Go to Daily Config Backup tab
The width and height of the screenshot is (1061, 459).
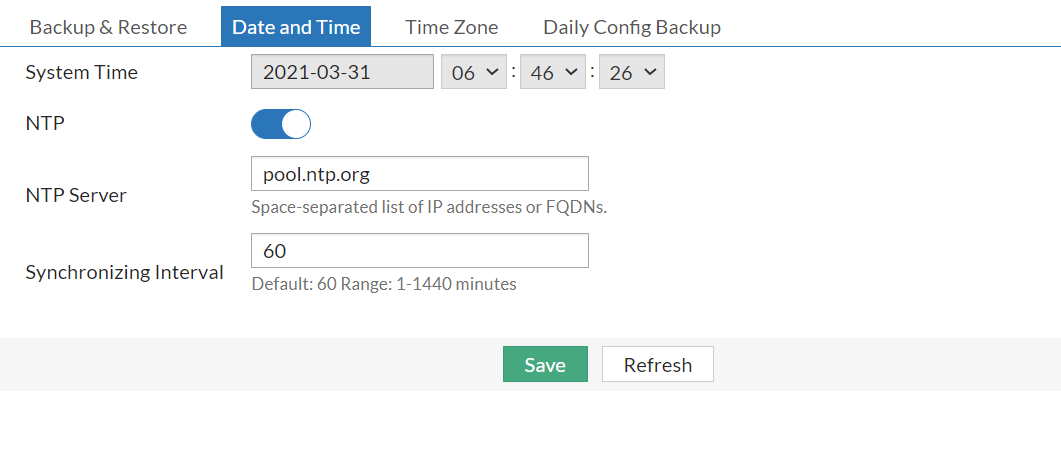[632, 27]
